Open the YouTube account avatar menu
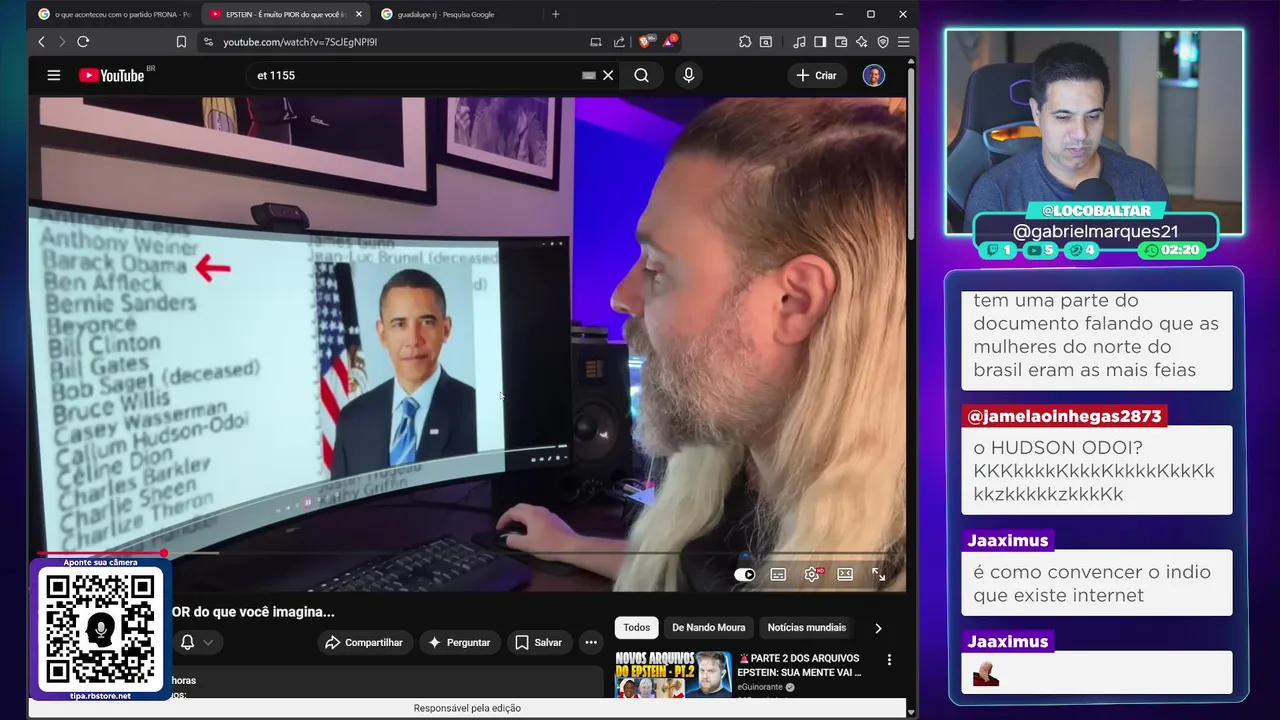Viewport: 1280px width, 720px height. pos(874,76)
